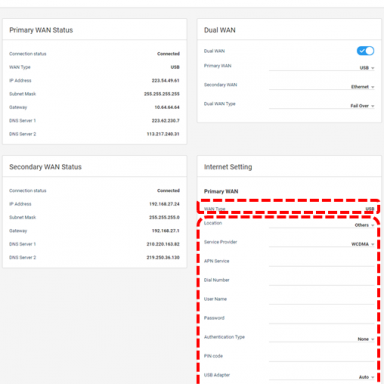Click the User Name input field
The height and width of the screenshot is (384, 384).
(322, 300)
